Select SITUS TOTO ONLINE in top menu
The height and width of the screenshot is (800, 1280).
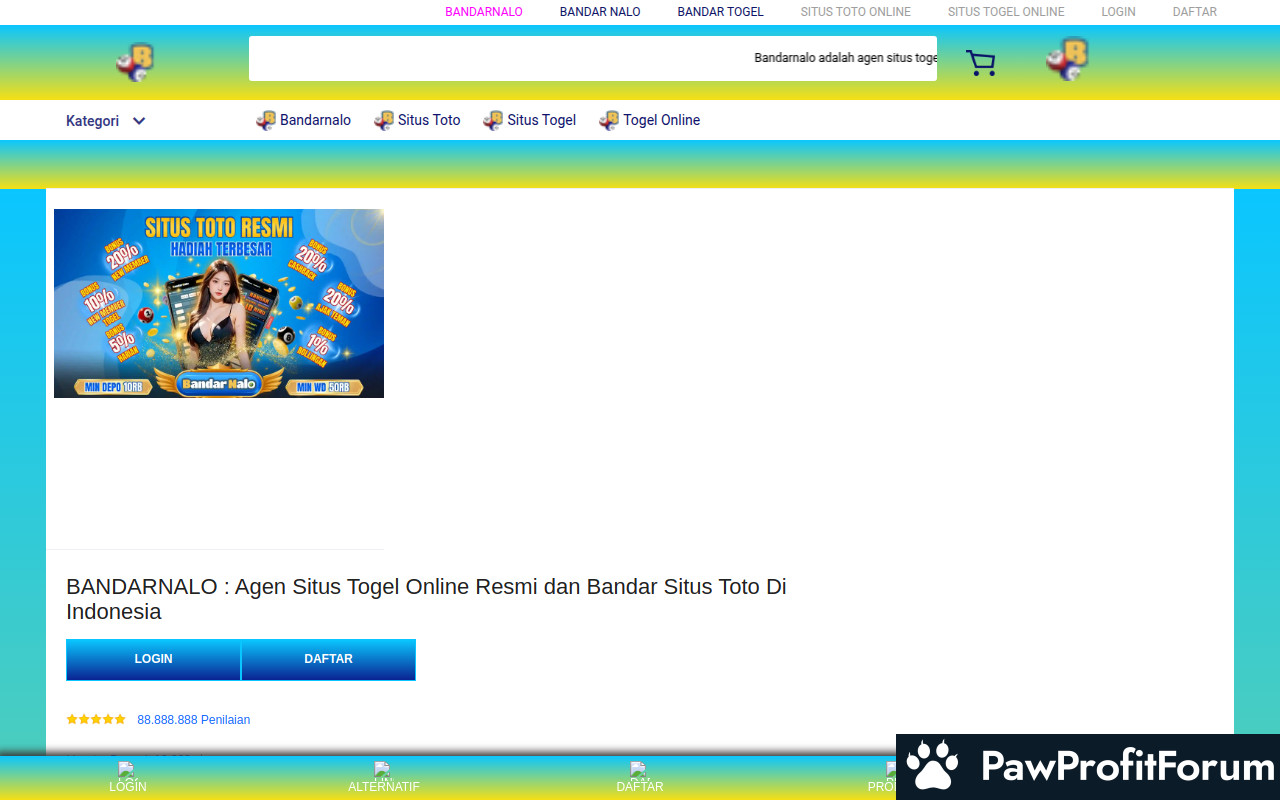pyautogui.click(x=855, y=12)
